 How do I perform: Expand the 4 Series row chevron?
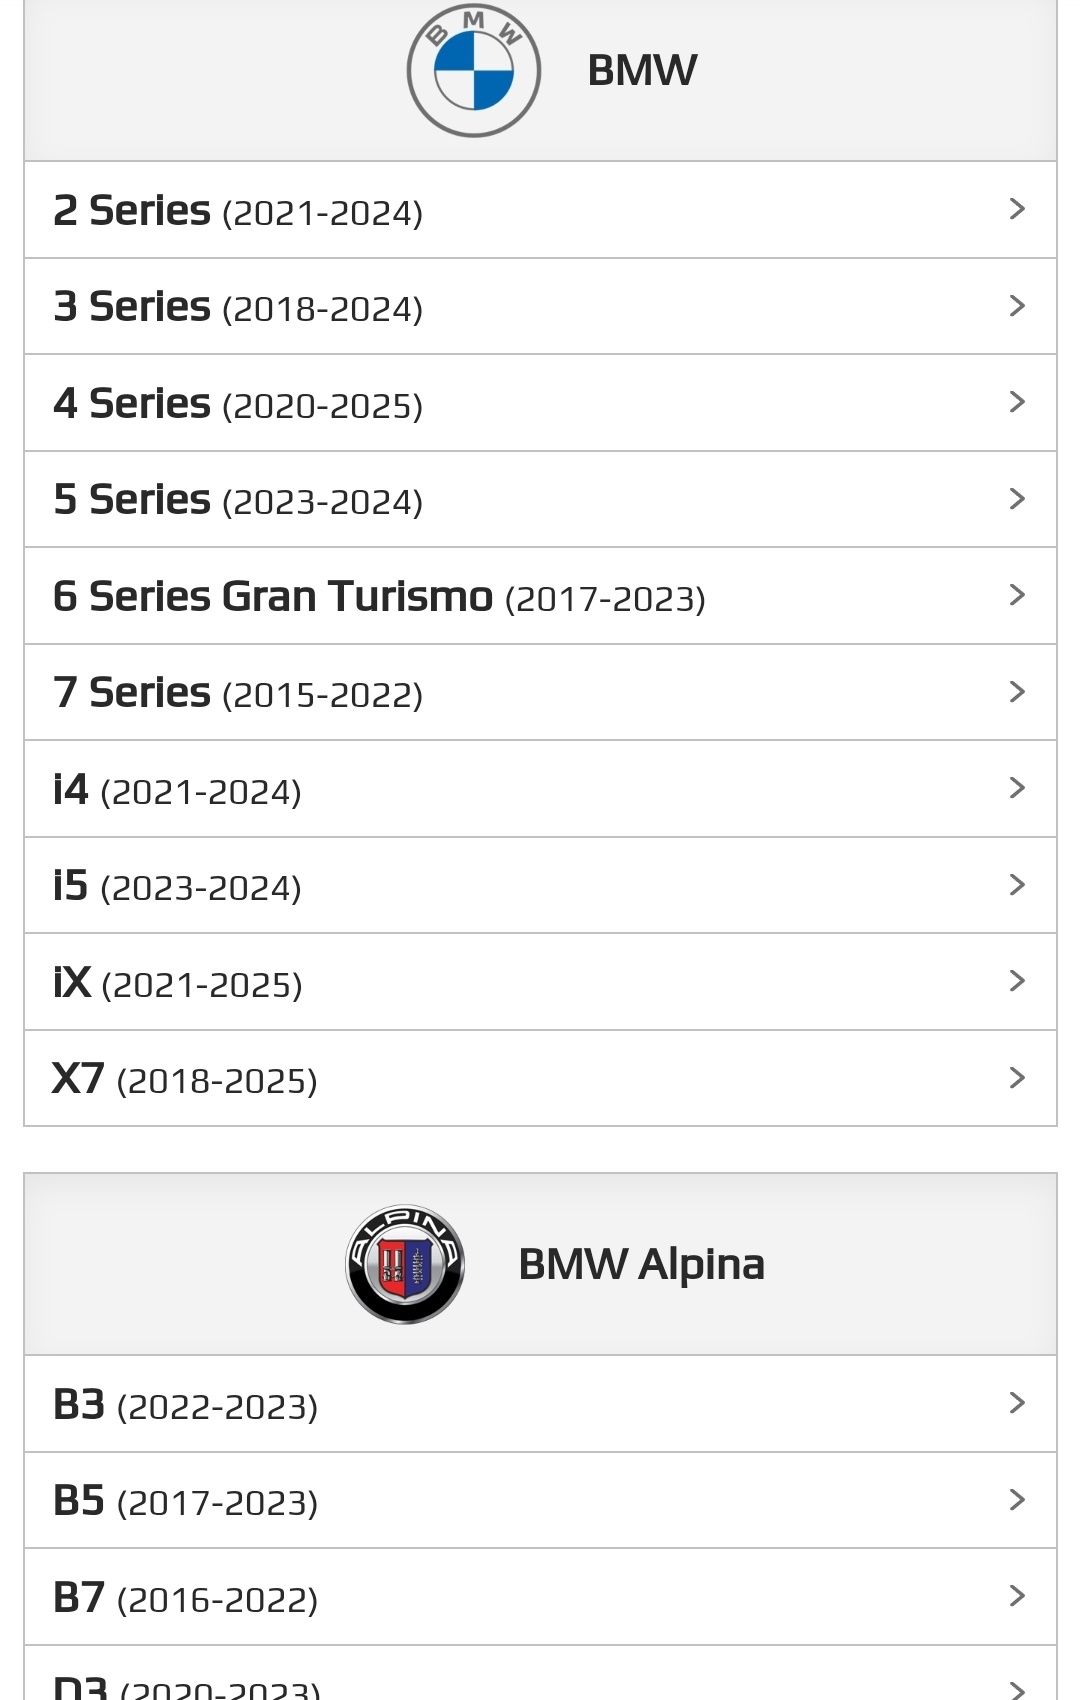coord(1017,402)
